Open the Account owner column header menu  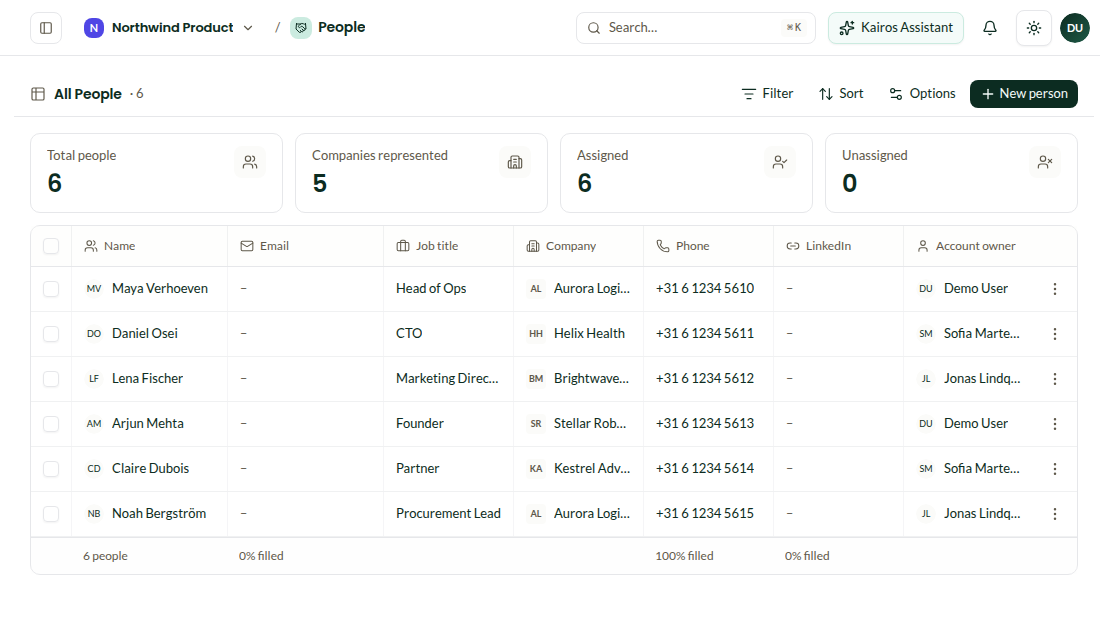pos(990,246)
